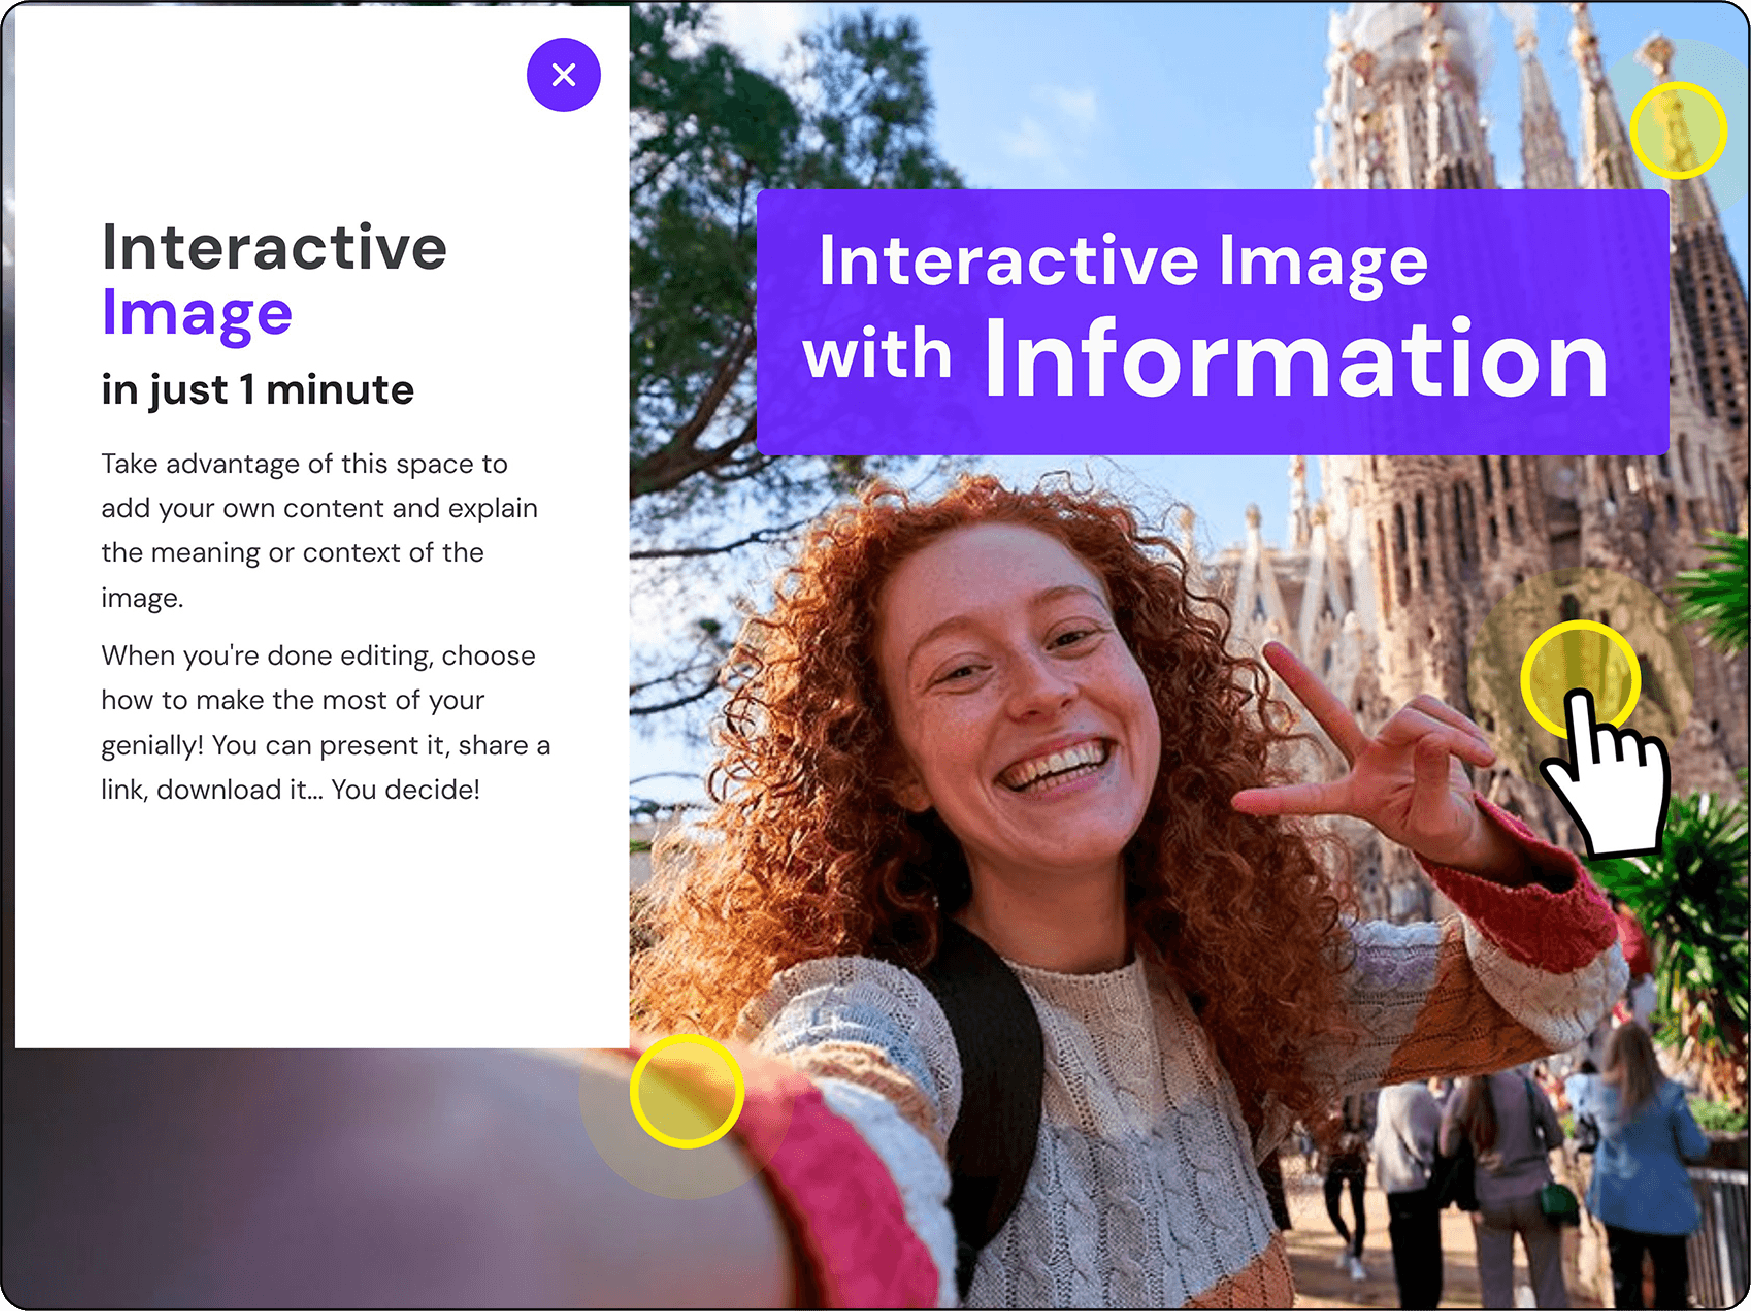Image resolution: width=1751 pixels, height=1311 pixels.
Task: Select the dark 'Interactive' heading in the panel
Action: point(274,247)
